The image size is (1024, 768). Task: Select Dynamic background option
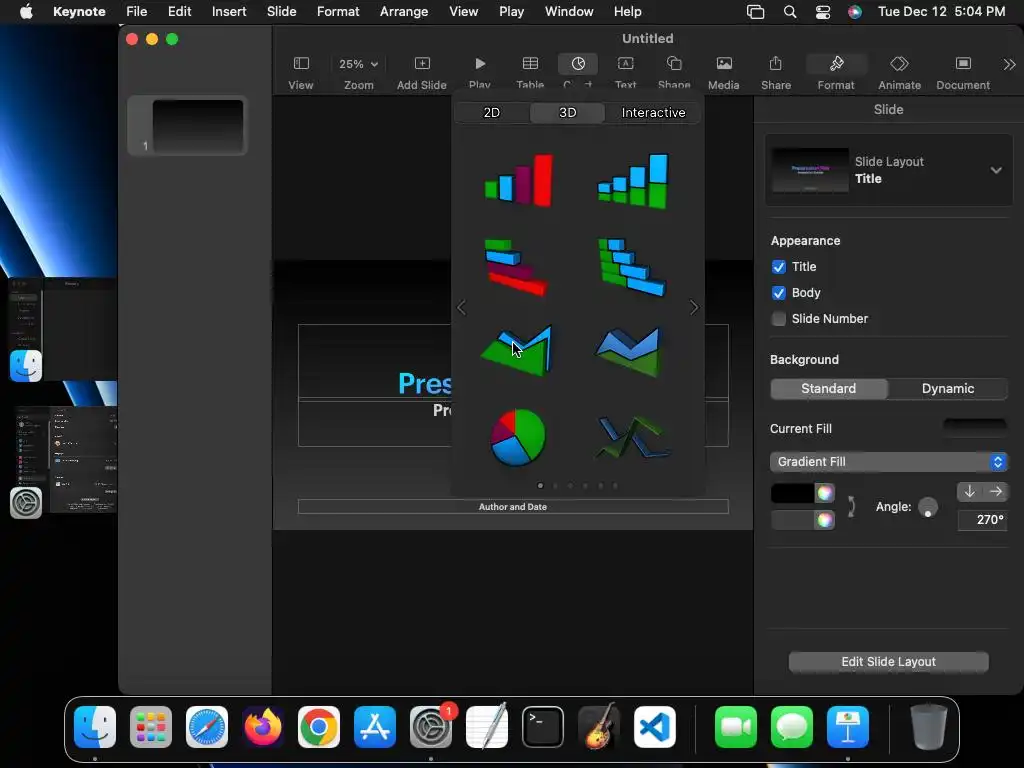click(948, 389)
